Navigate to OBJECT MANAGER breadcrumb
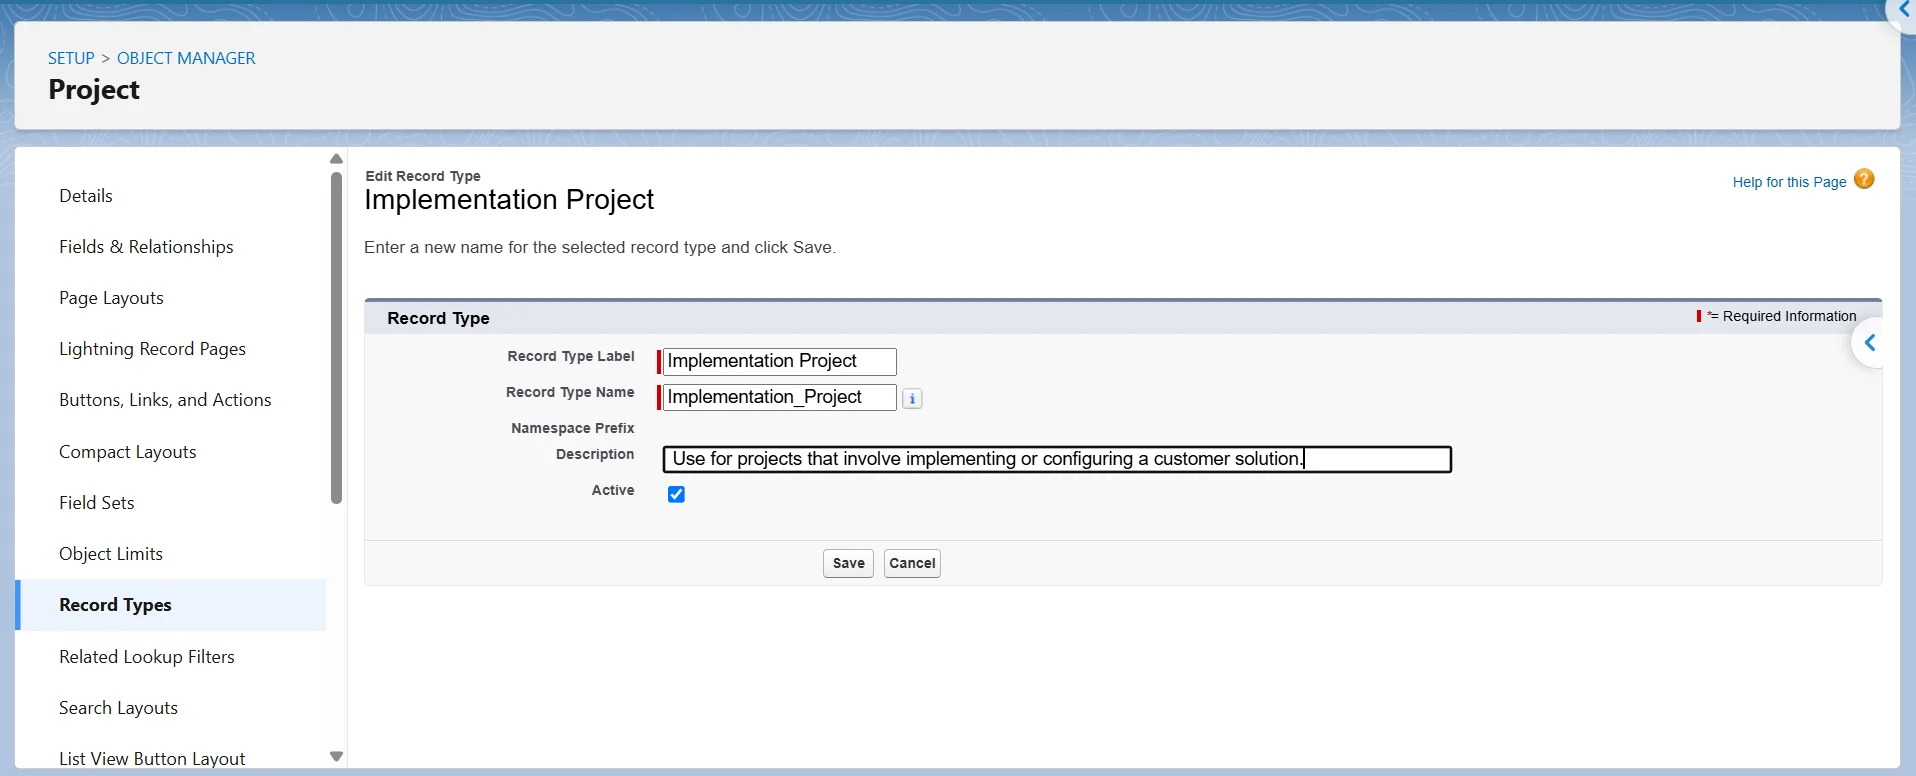This screenshot has height=776, width=1916. 186,58
